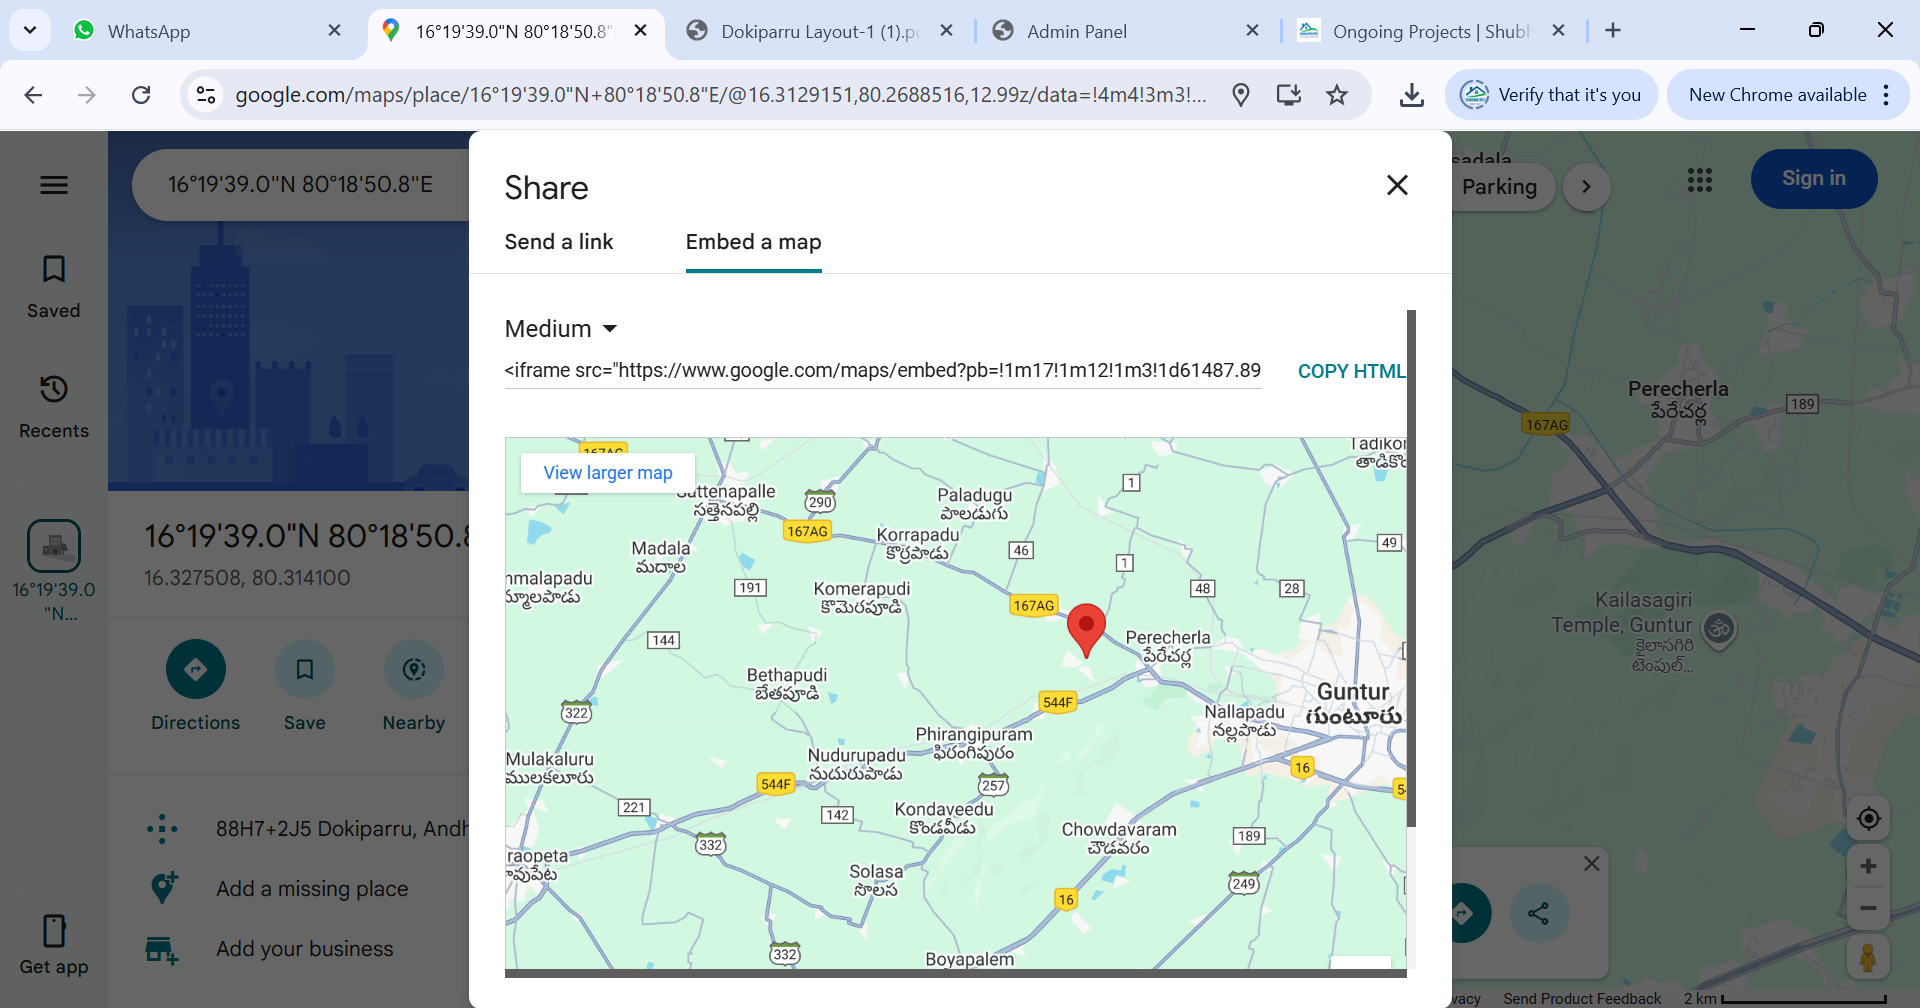Close the Share dialog

pyautogui.click(x=1397, y=185)
